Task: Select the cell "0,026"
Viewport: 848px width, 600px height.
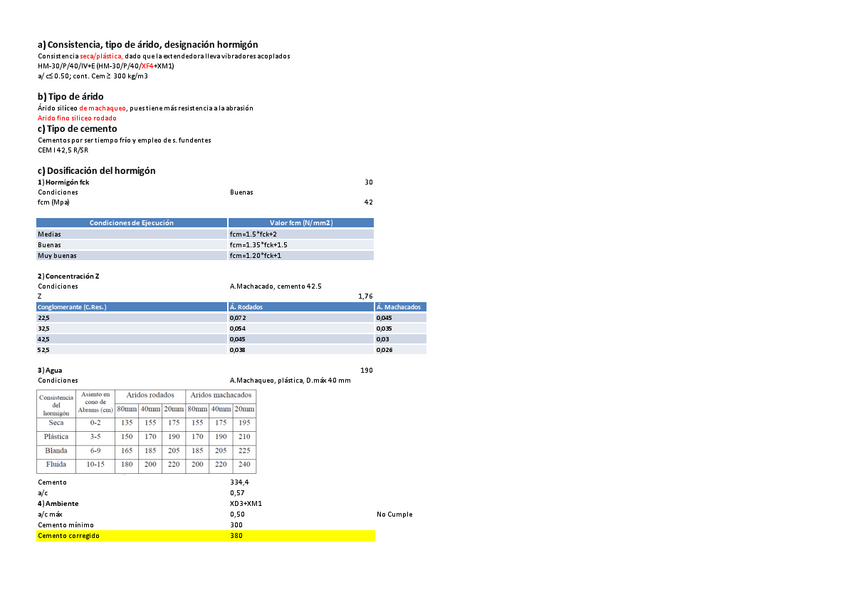Action: tap(385, 350)
